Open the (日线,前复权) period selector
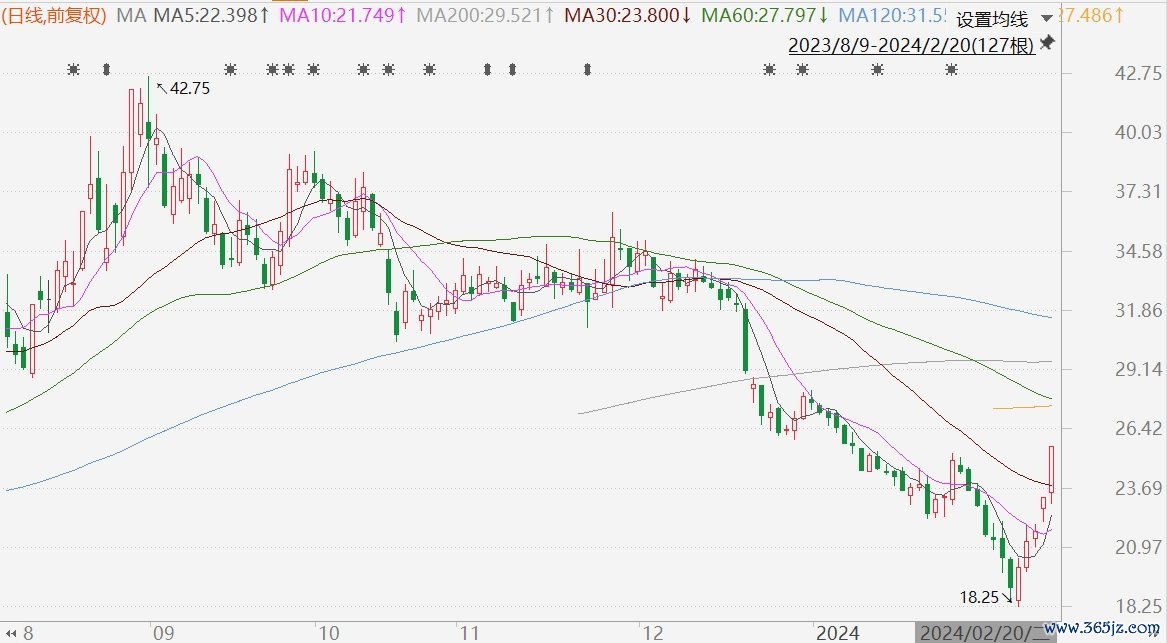Screen dimensions: 1167x643 point(56,15)
